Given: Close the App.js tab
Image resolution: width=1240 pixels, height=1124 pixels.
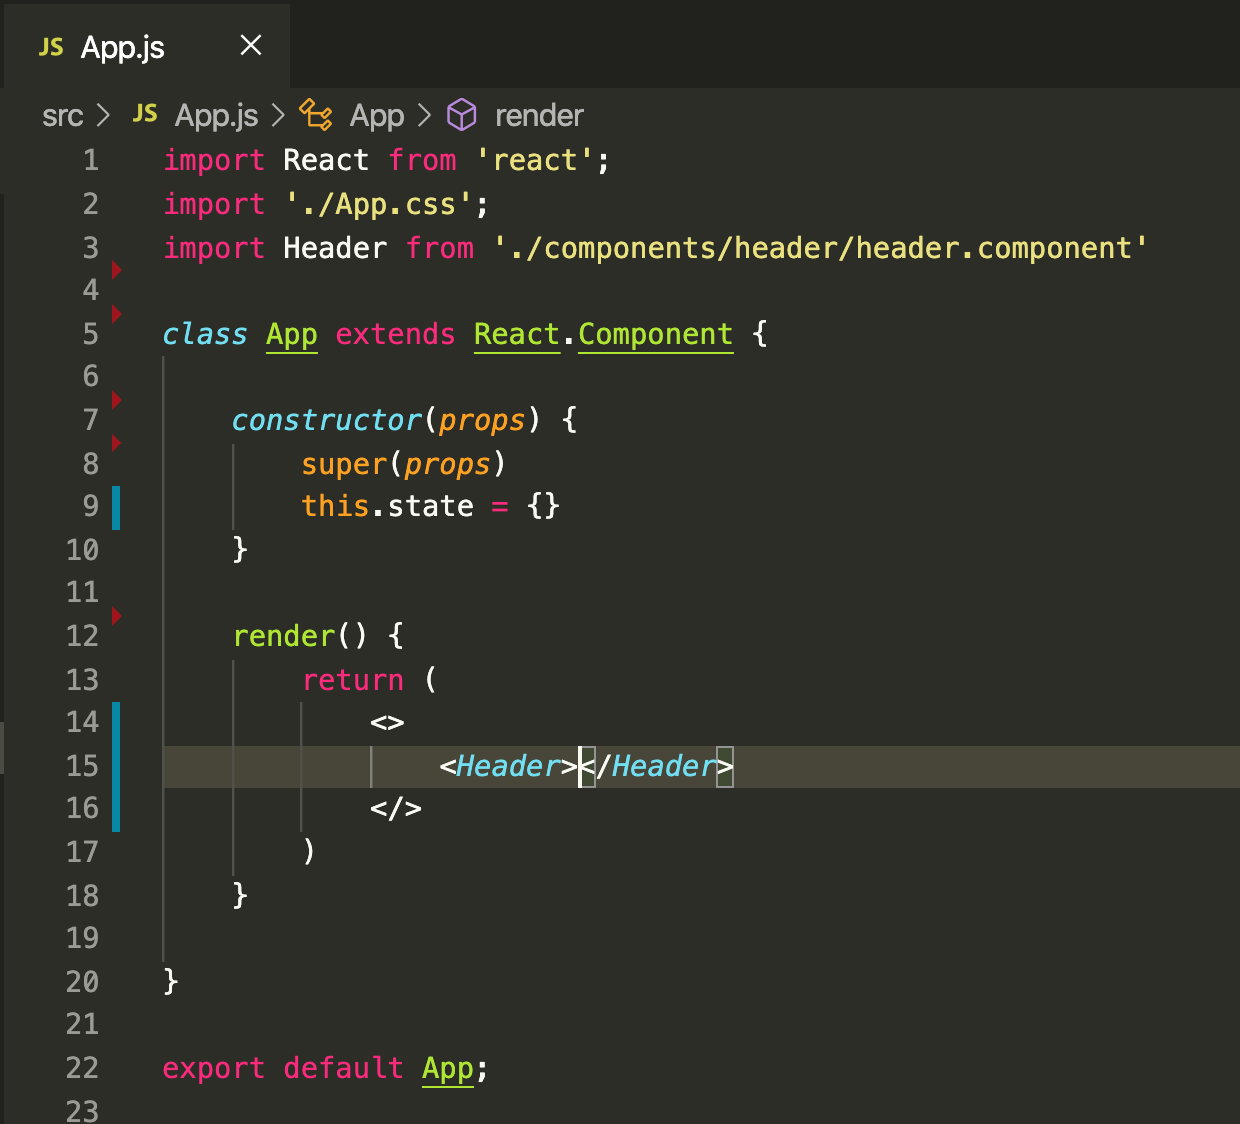Looking at the screenshot, I should [250, 45].
